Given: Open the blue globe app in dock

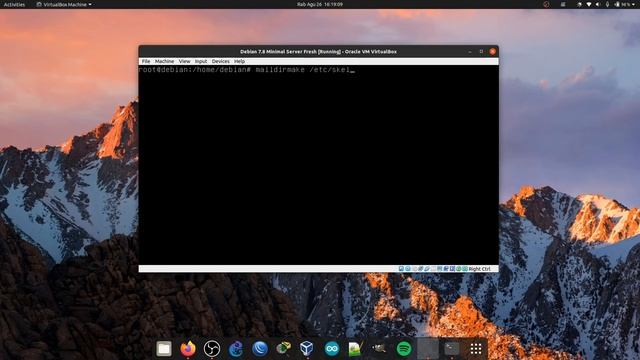Looking at the screenshot, I should click(260, 349).
